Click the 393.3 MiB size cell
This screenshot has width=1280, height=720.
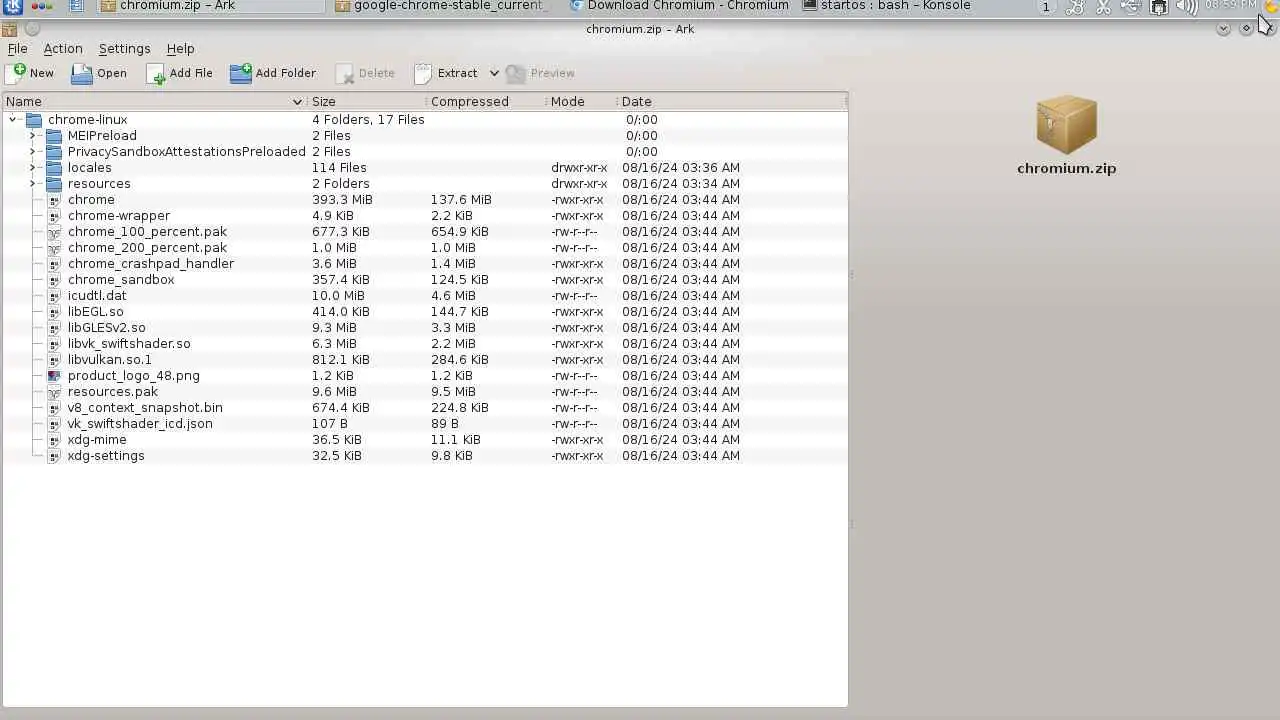tap(342, 200)
